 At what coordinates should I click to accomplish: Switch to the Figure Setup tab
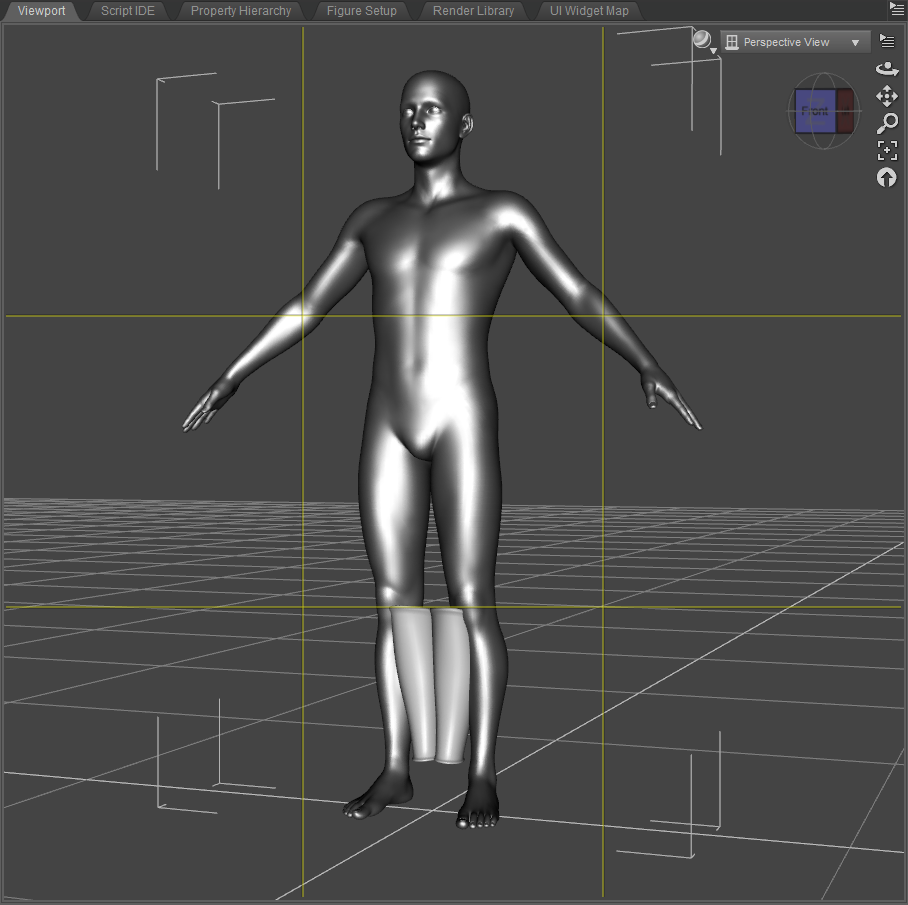(x=361, y=11)
